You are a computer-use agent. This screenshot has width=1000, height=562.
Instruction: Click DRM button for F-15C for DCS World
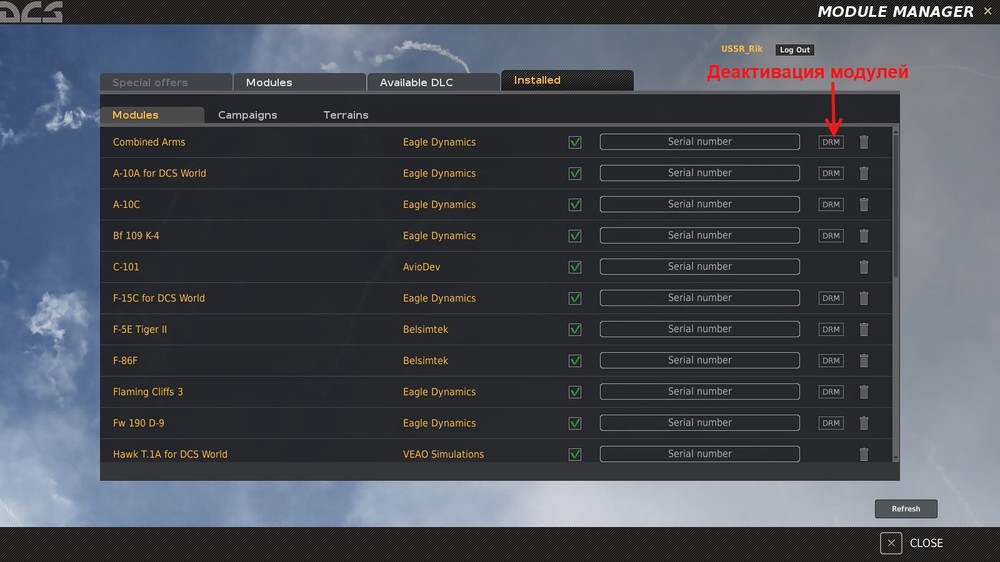(831, 298)
